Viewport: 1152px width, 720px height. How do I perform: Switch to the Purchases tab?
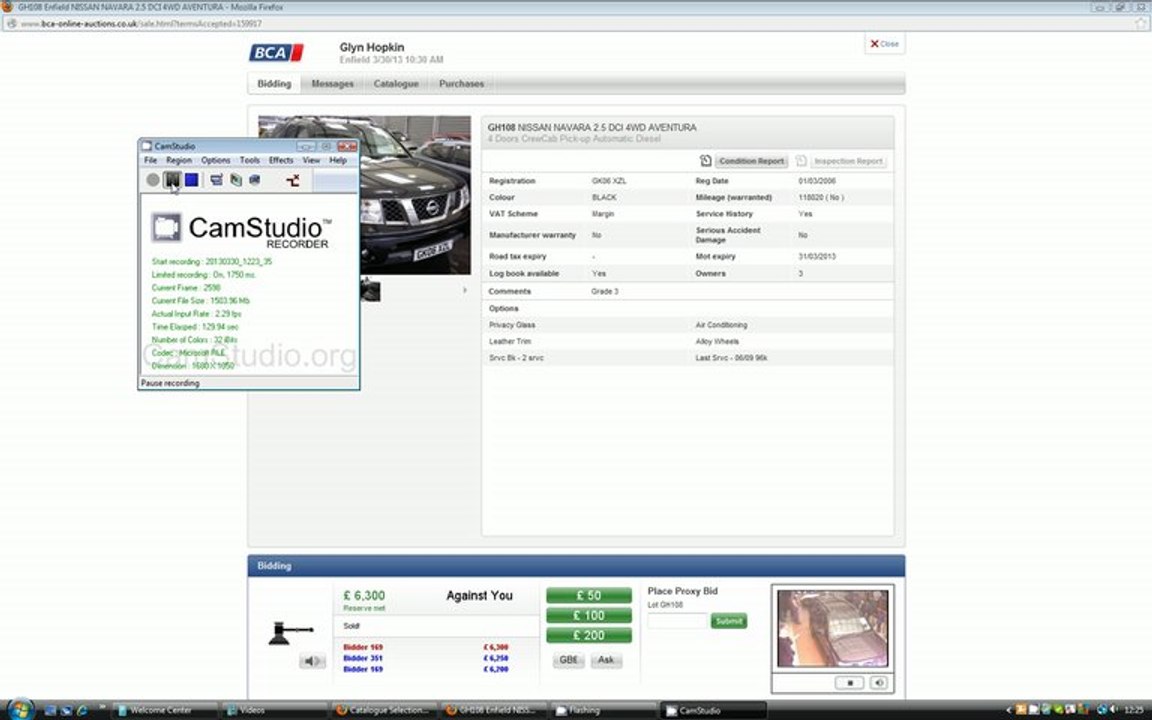[461, 84]
